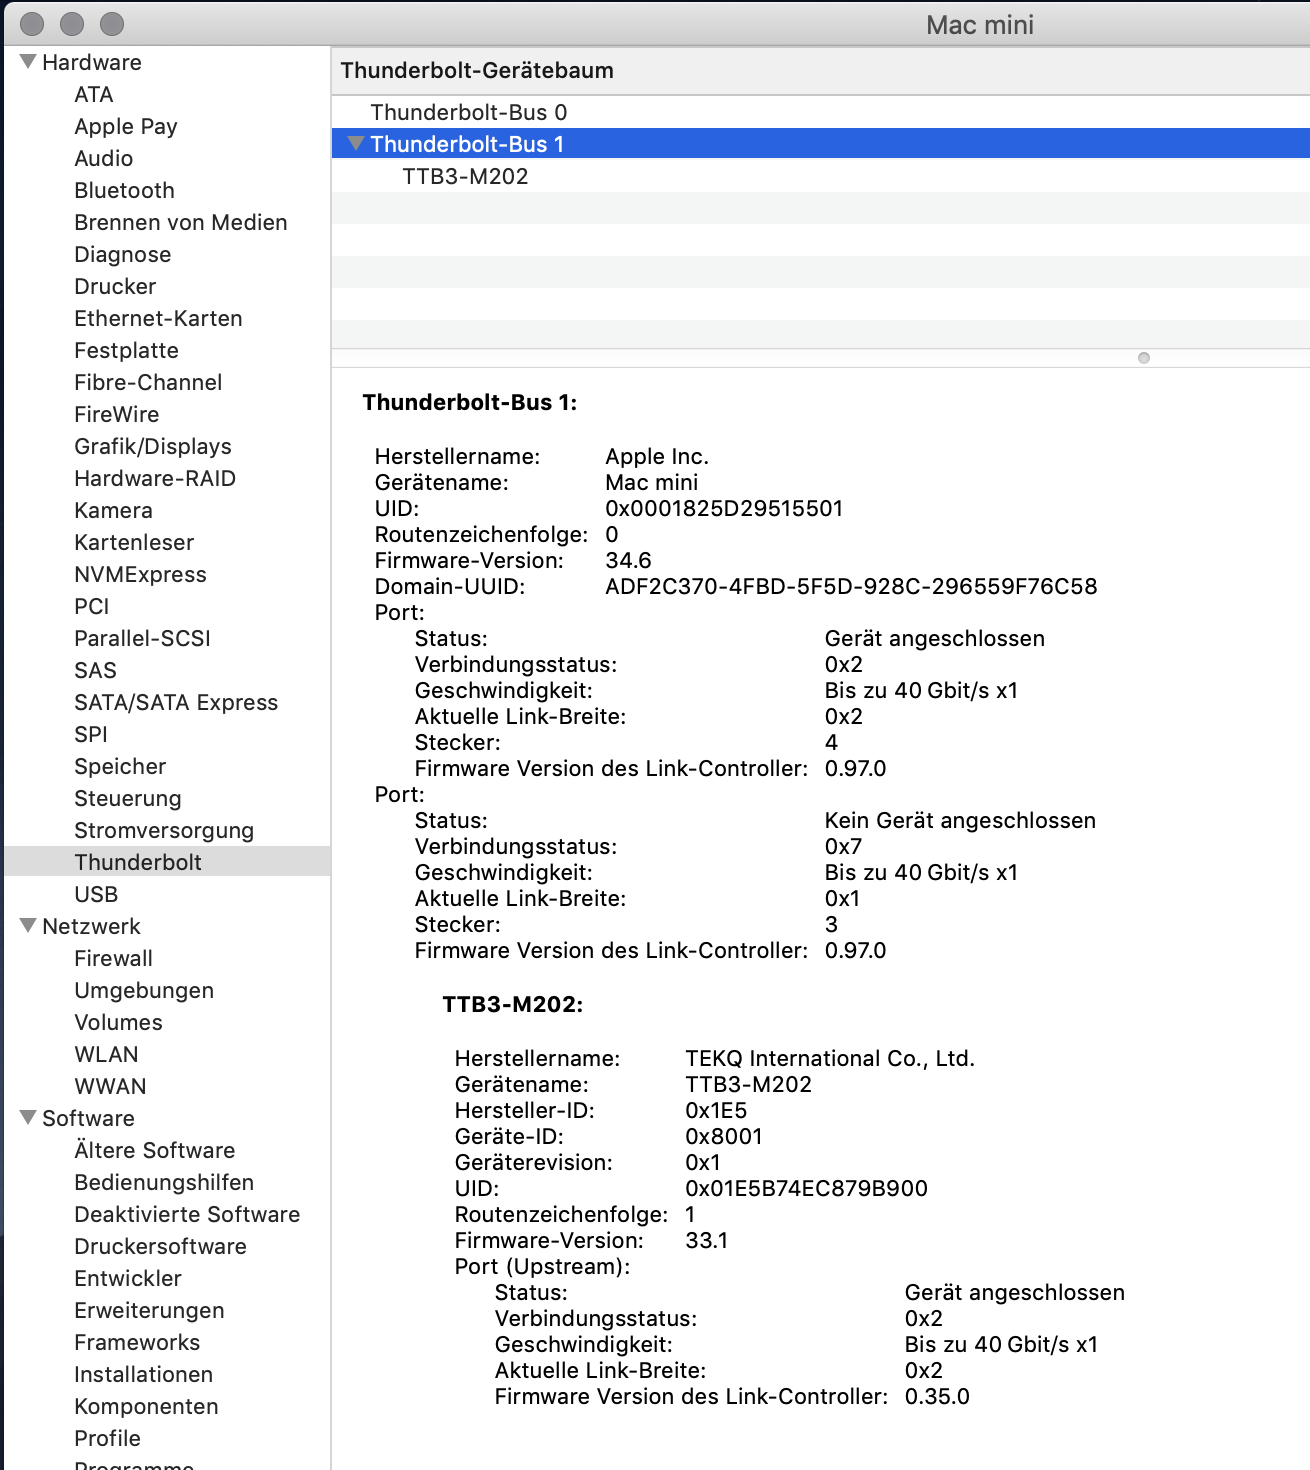Open Installationen under Software

coord(144,1374)
